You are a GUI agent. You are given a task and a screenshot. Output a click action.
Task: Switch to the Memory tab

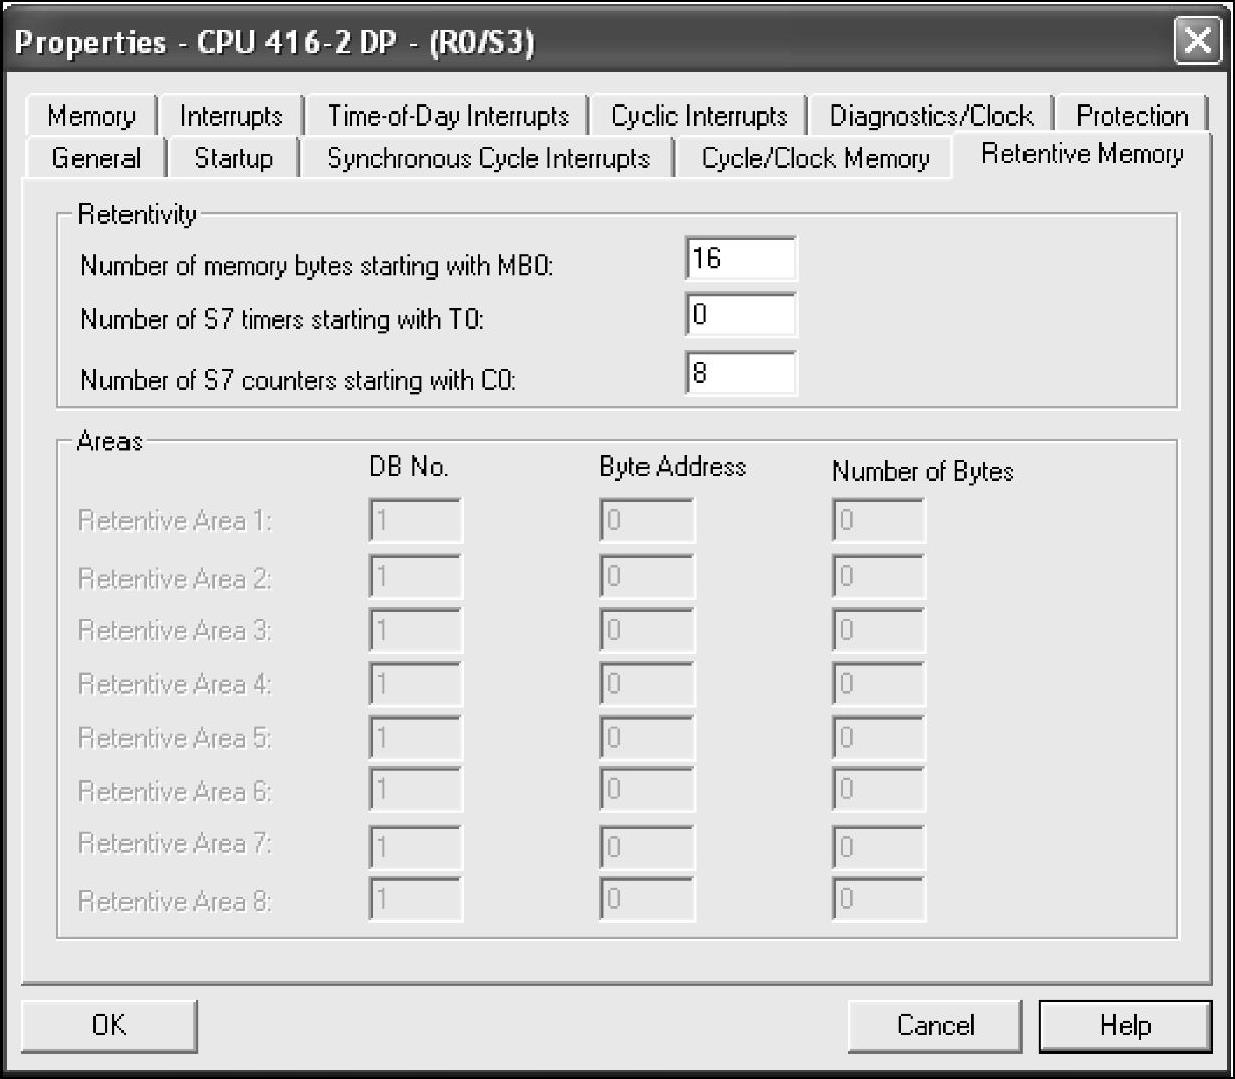[92, 116]
